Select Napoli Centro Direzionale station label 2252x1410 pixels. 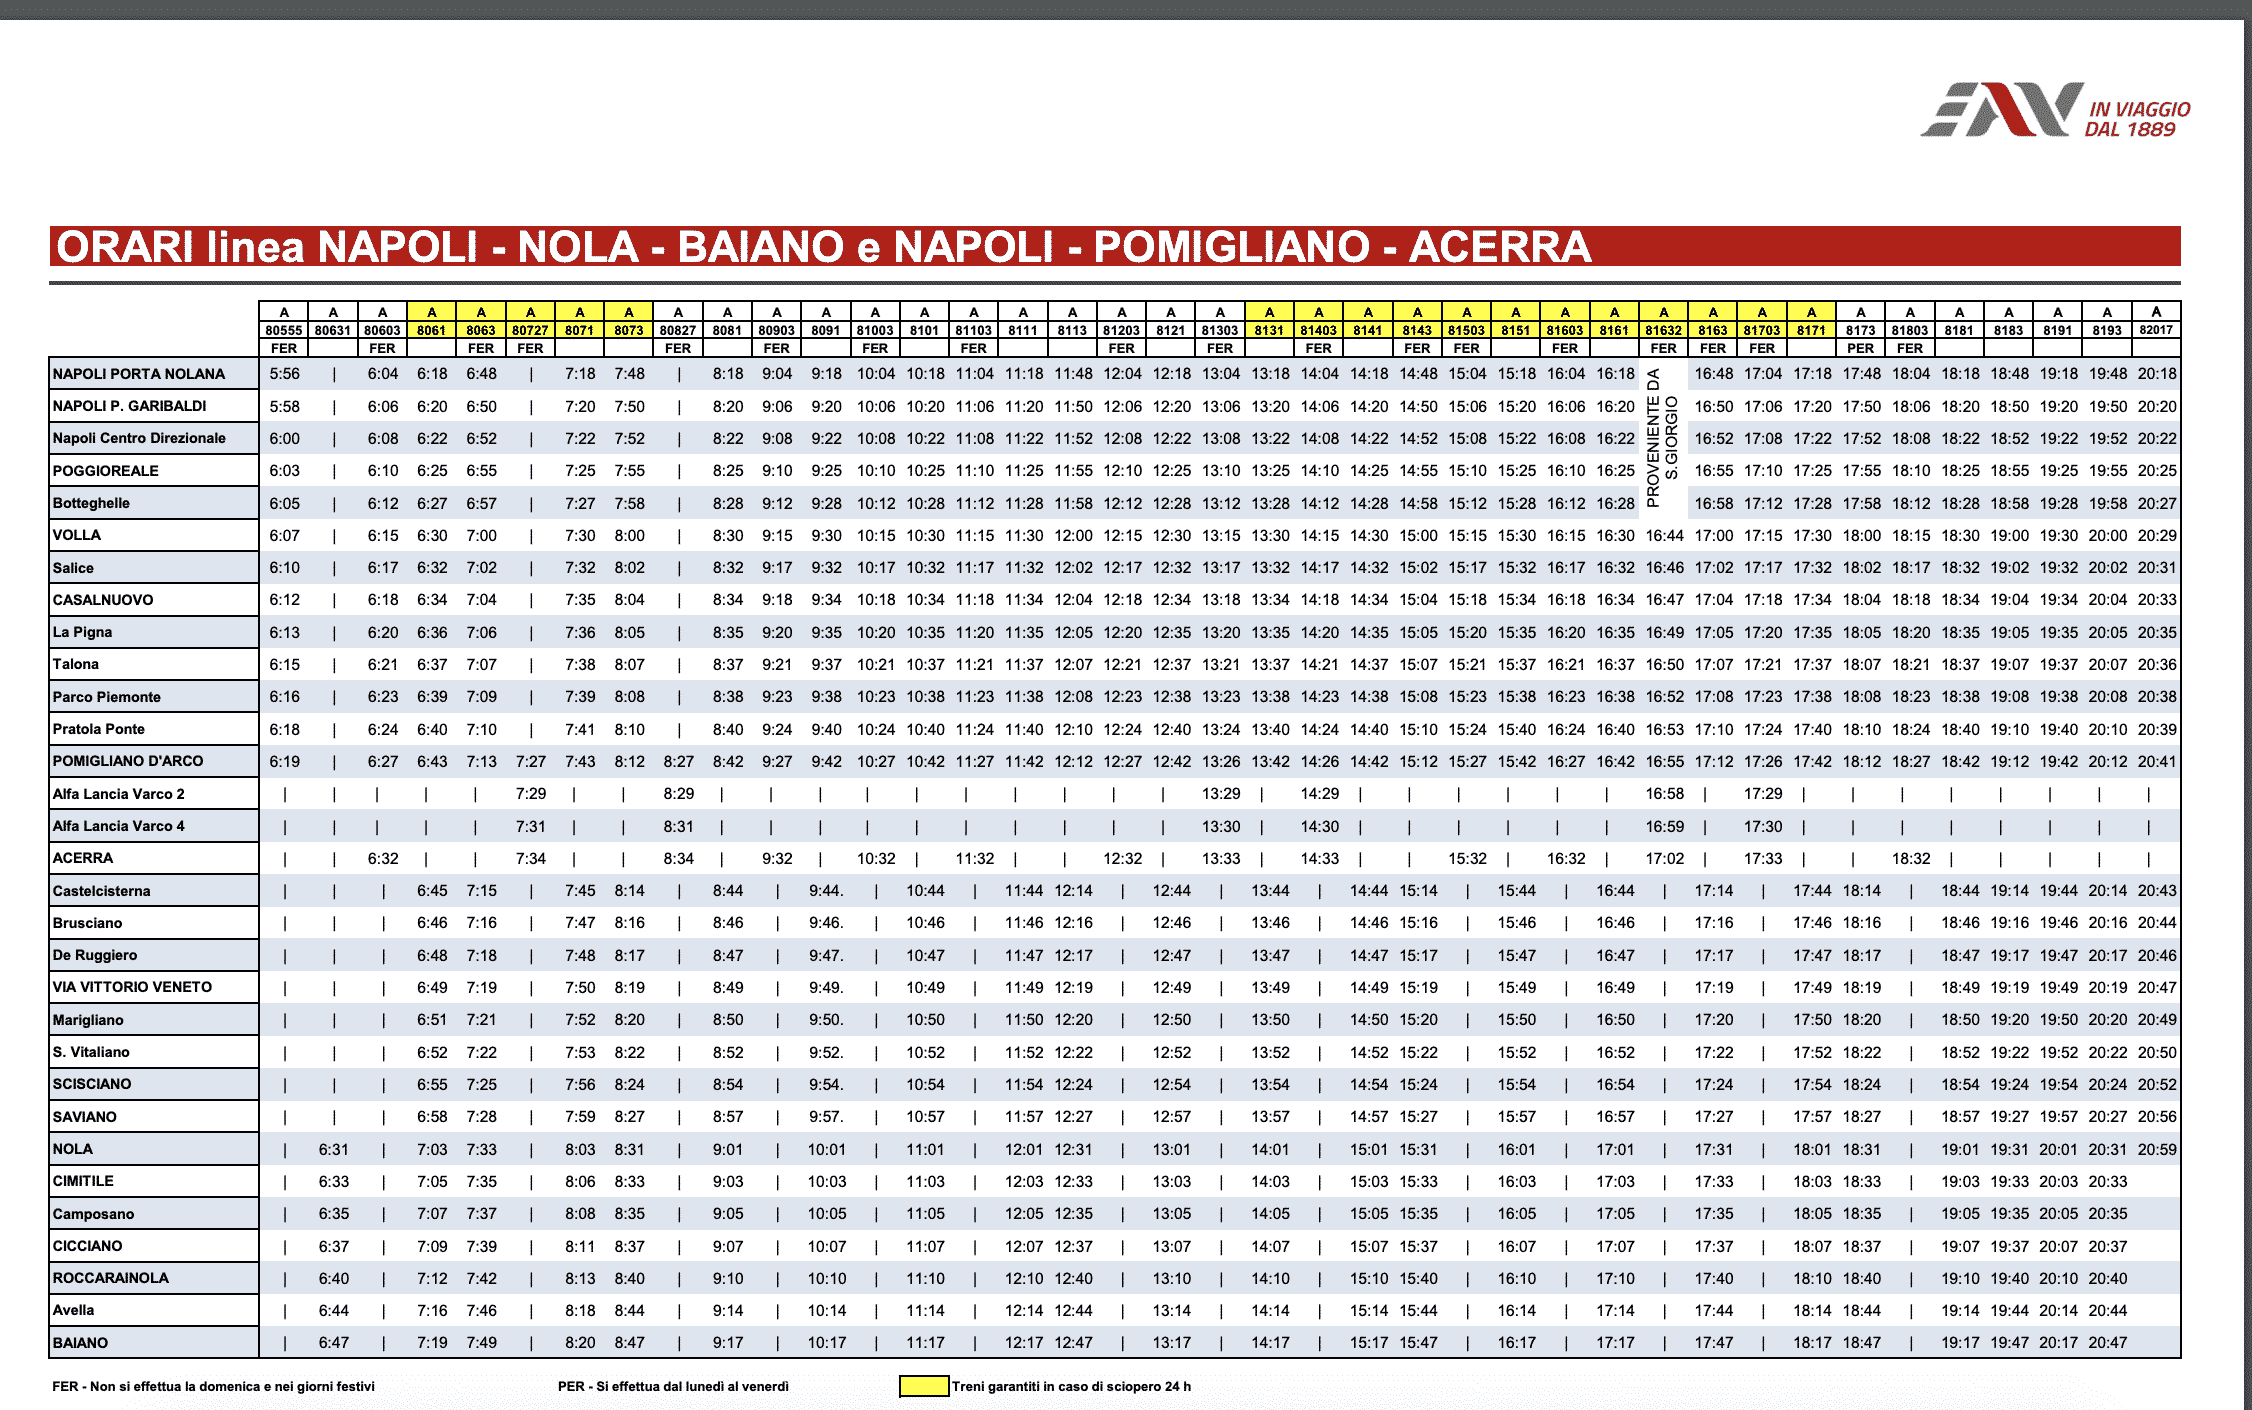click(139, 438)
